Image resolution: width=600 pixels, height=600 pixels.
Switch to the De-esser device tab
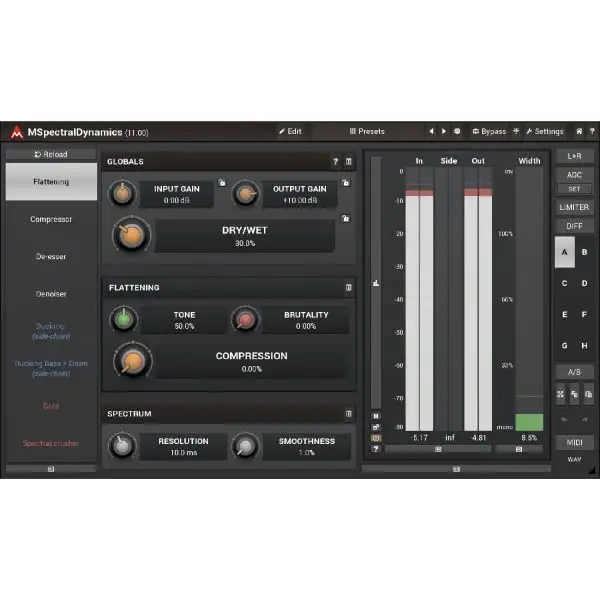(x=51, y=256)
